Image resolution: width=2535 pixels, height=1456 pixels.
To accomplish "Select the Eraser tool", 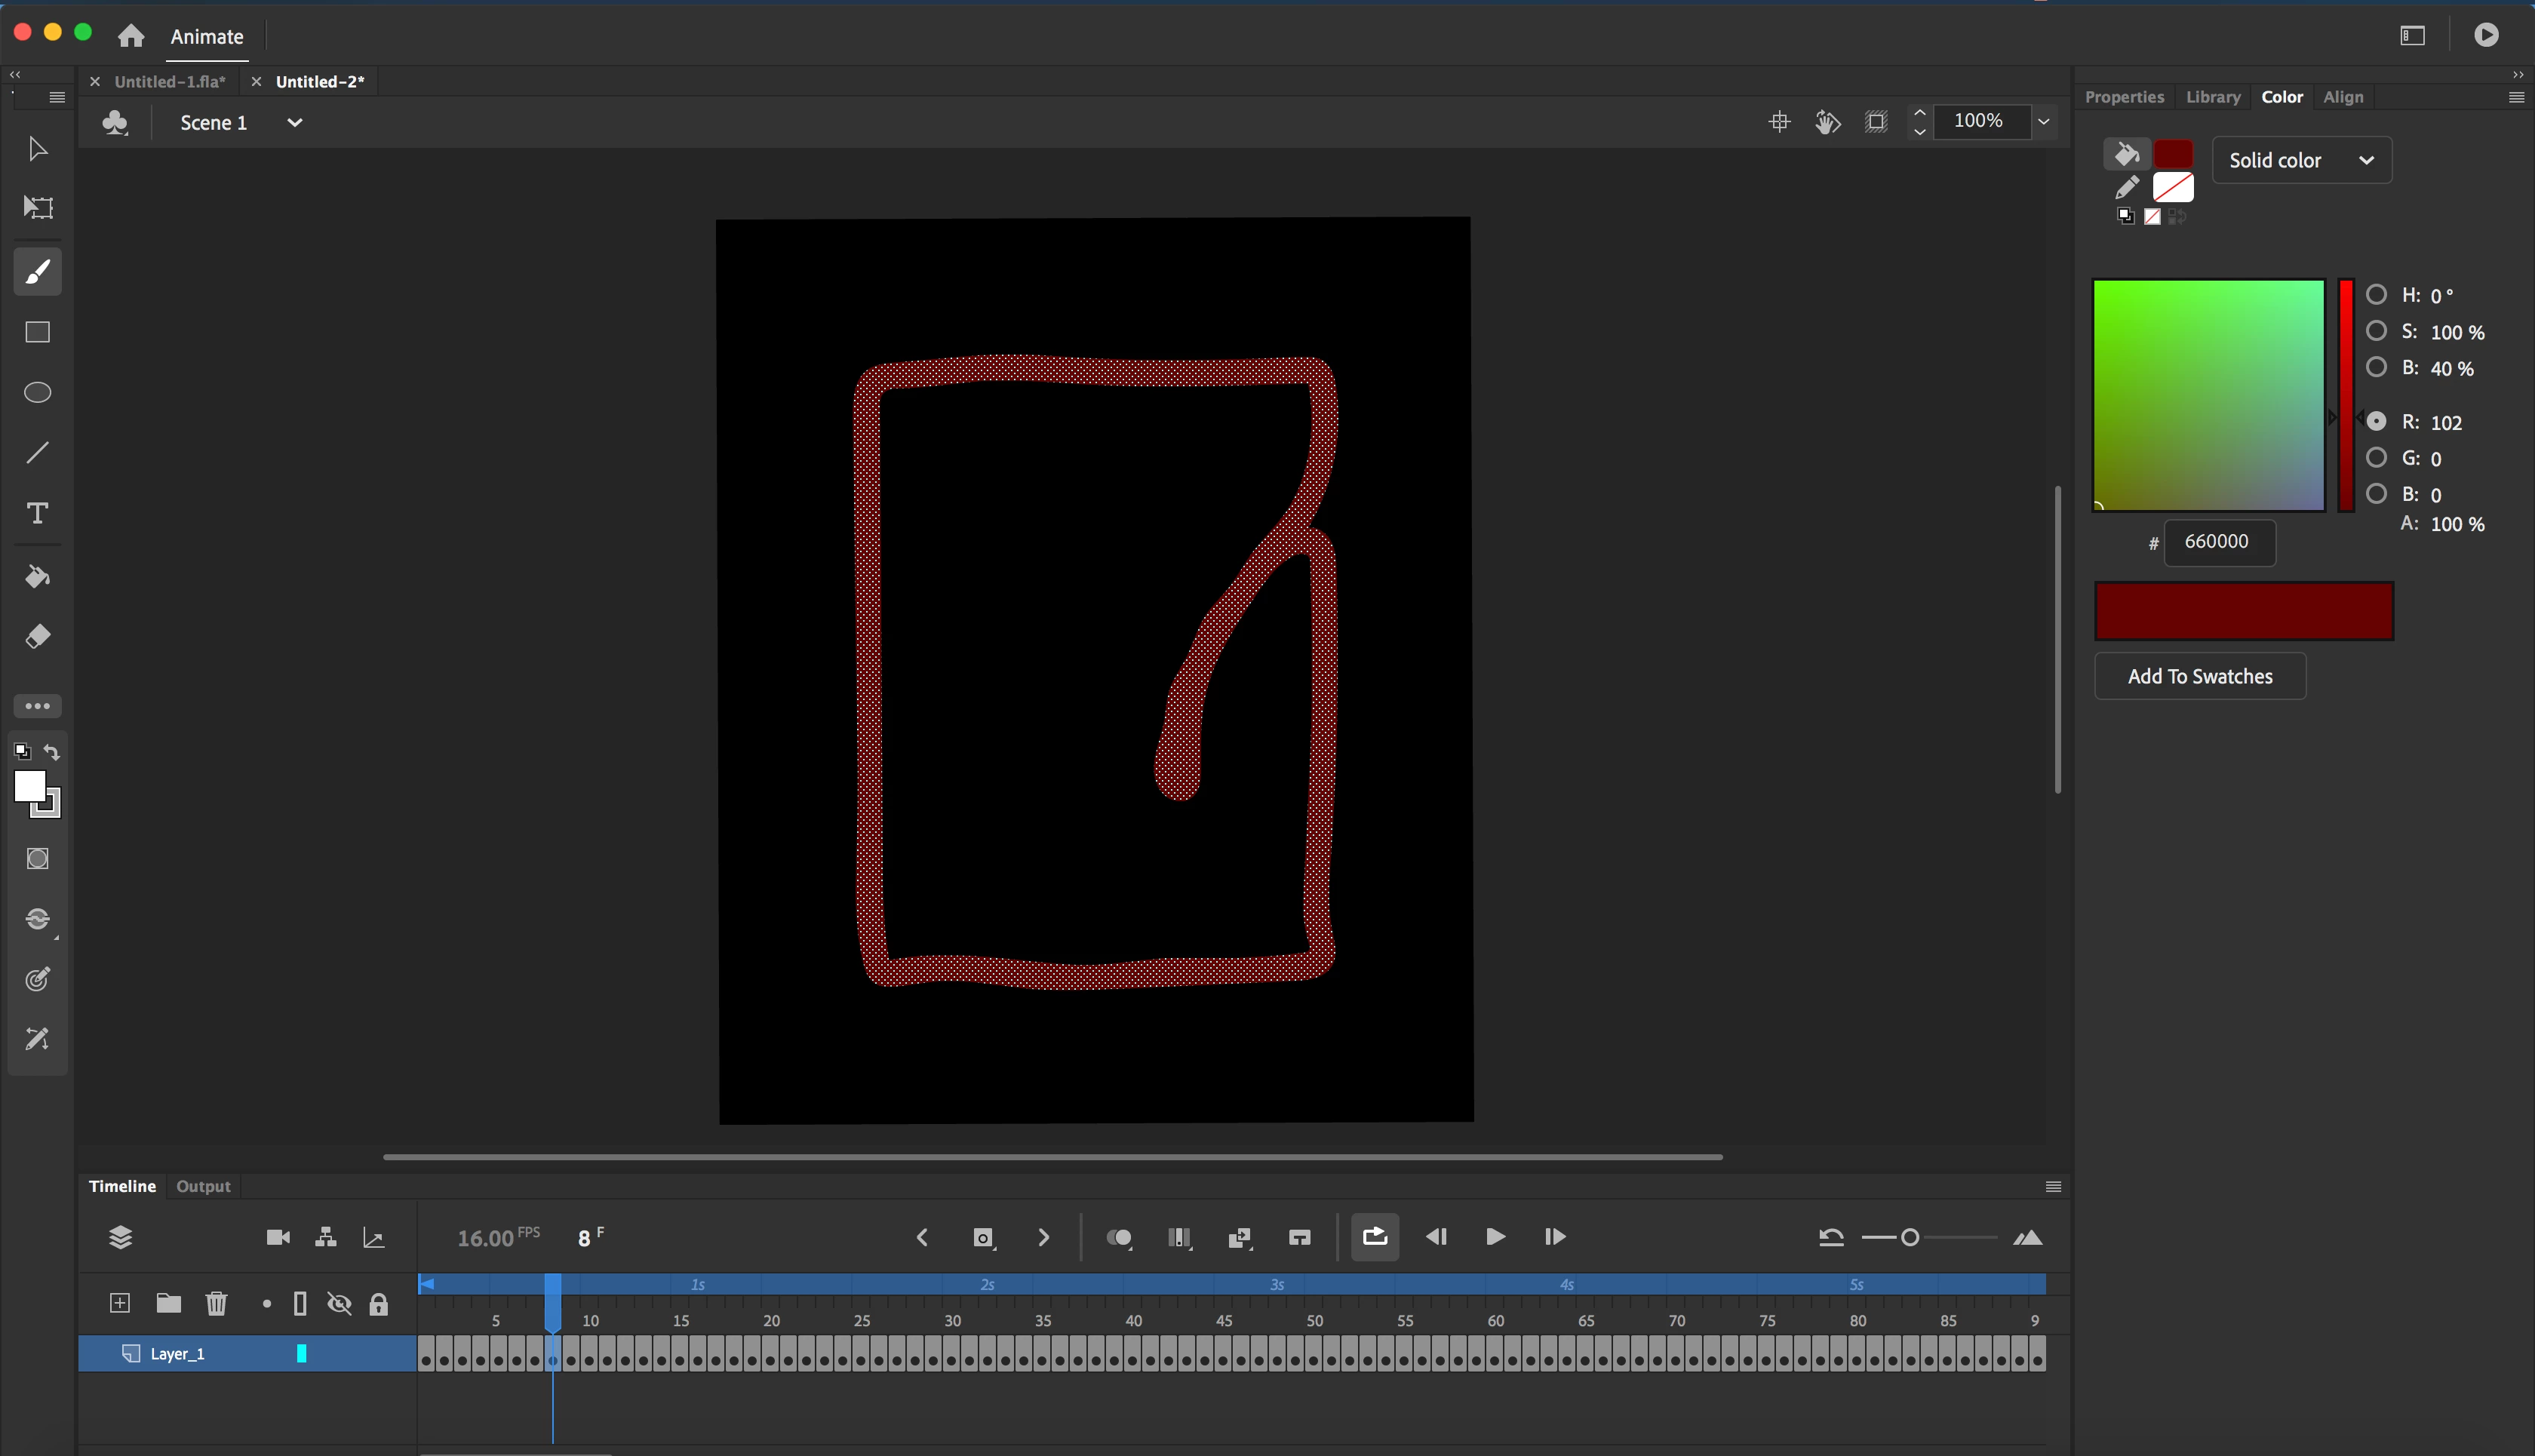I will click(x=38, y=637).
